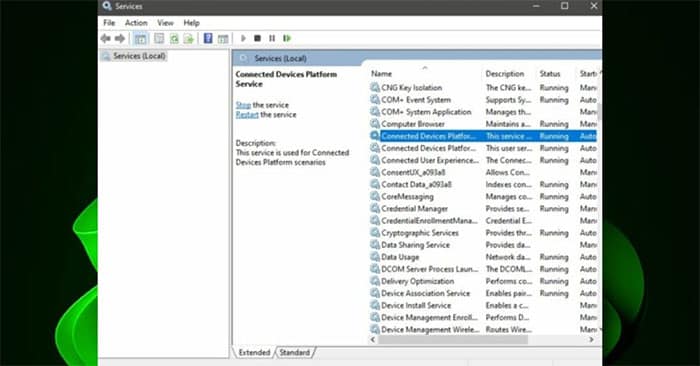Click the Back arrow toolbar icon
The width and height of the screenshot is (700, 366).
[105, 38]
